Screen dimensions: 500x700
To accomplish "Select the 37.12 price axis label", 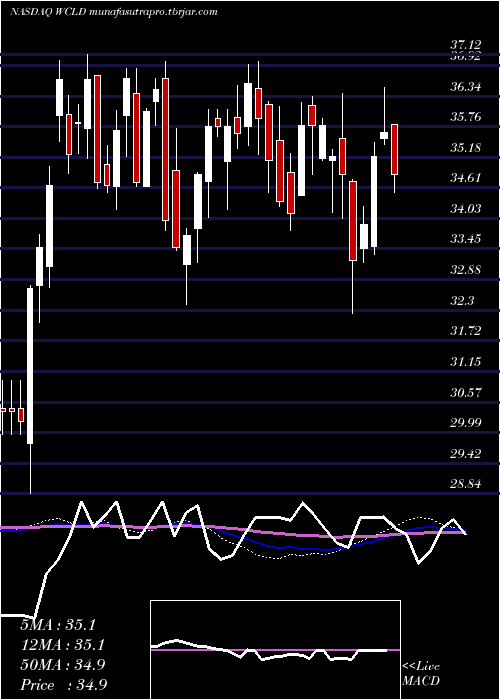I will [466, 45].
